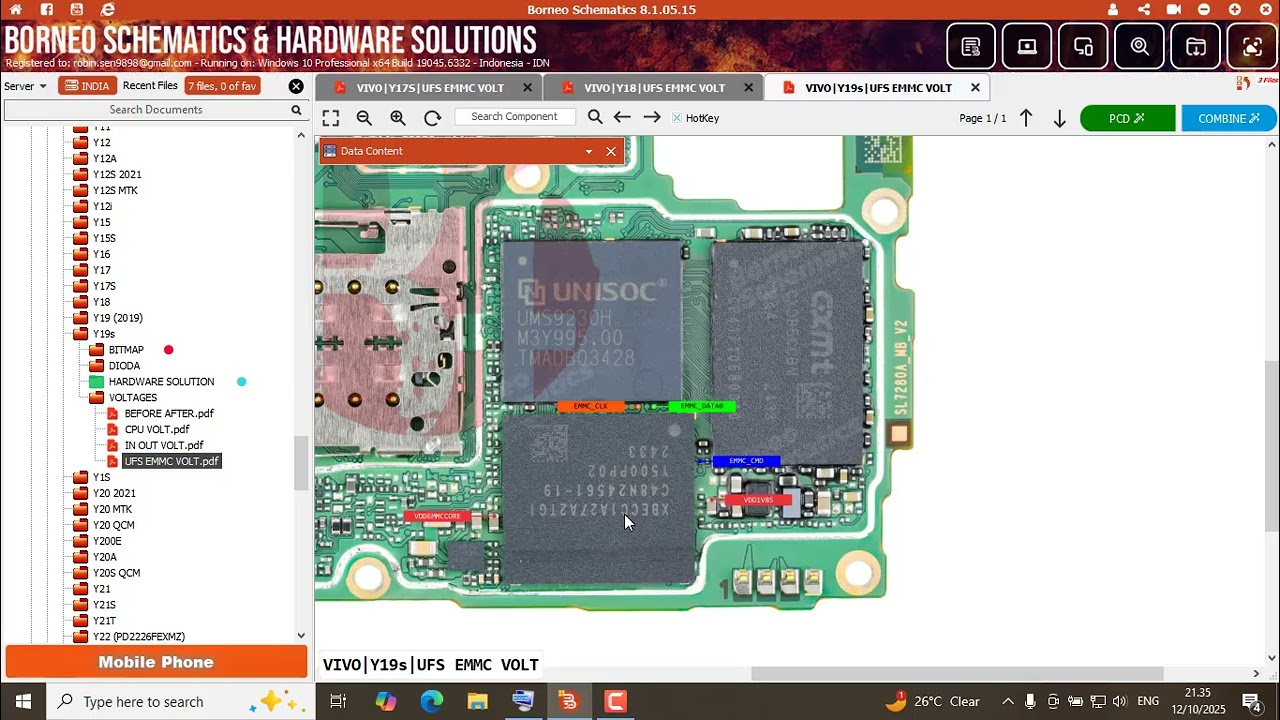Open the Mobile Phone category button
This screenshot has width=1280, height=720.
156,662
